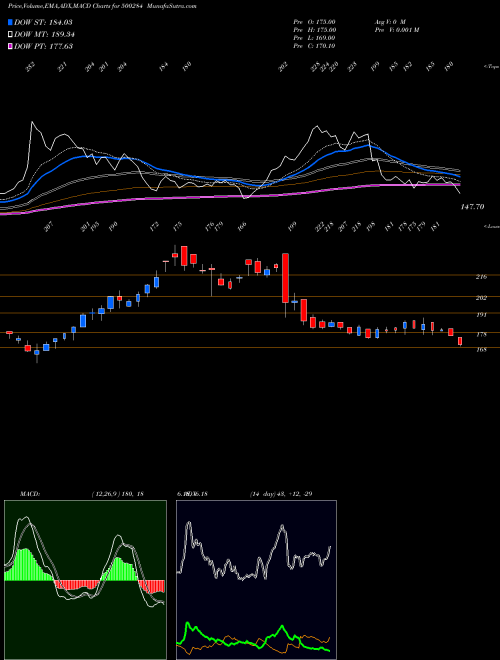Click the '(12,26,9) 180, 18' MACD parameters
The image size is (500, 660).
tap(117, 494)
